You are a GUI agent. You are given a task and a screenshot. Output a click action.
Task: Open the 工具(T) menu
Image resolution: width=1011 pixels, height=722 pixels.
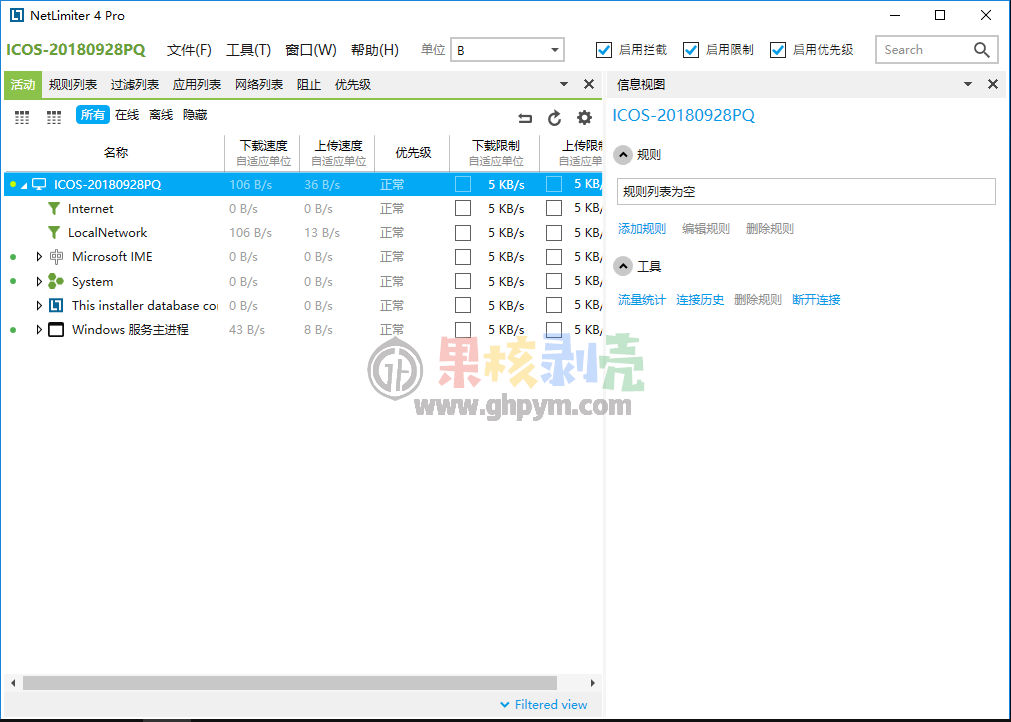pos(248,50)
